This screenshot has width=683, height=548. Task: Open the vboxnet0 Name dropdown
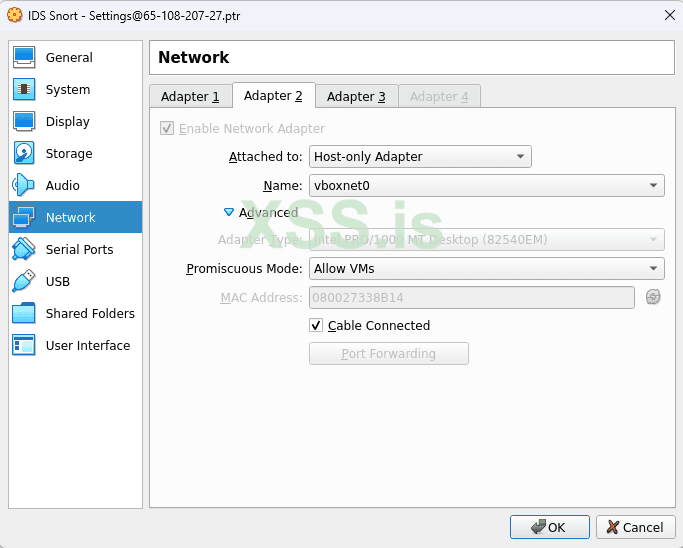[487, 186]
